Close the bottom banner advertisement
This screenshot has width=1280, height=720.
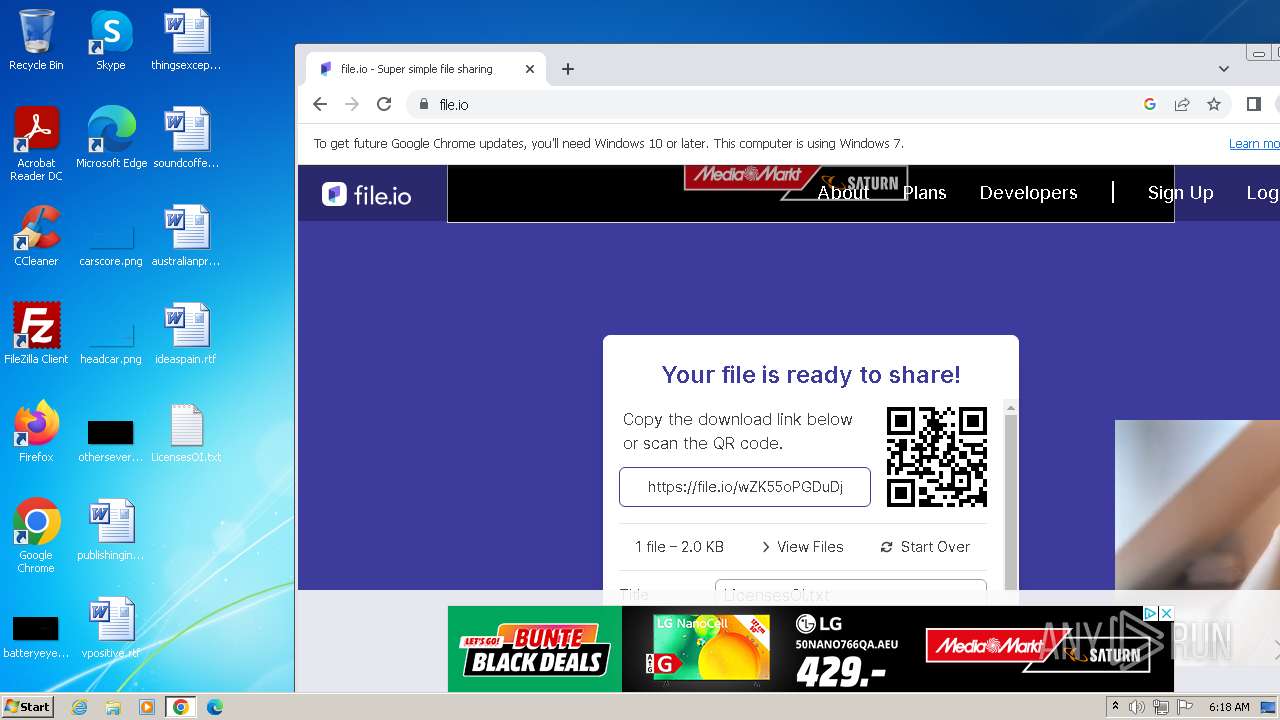pos(1166,613)
